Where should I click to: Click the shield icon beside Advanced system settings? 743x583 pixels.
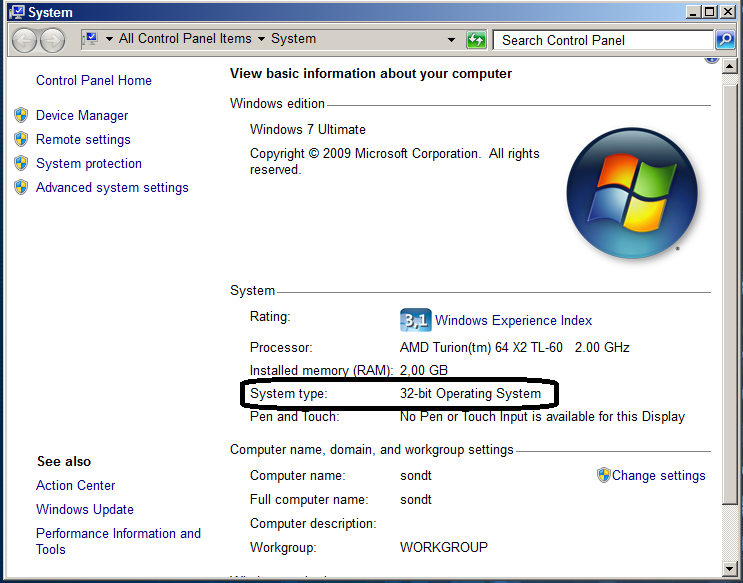click(21, 187)
